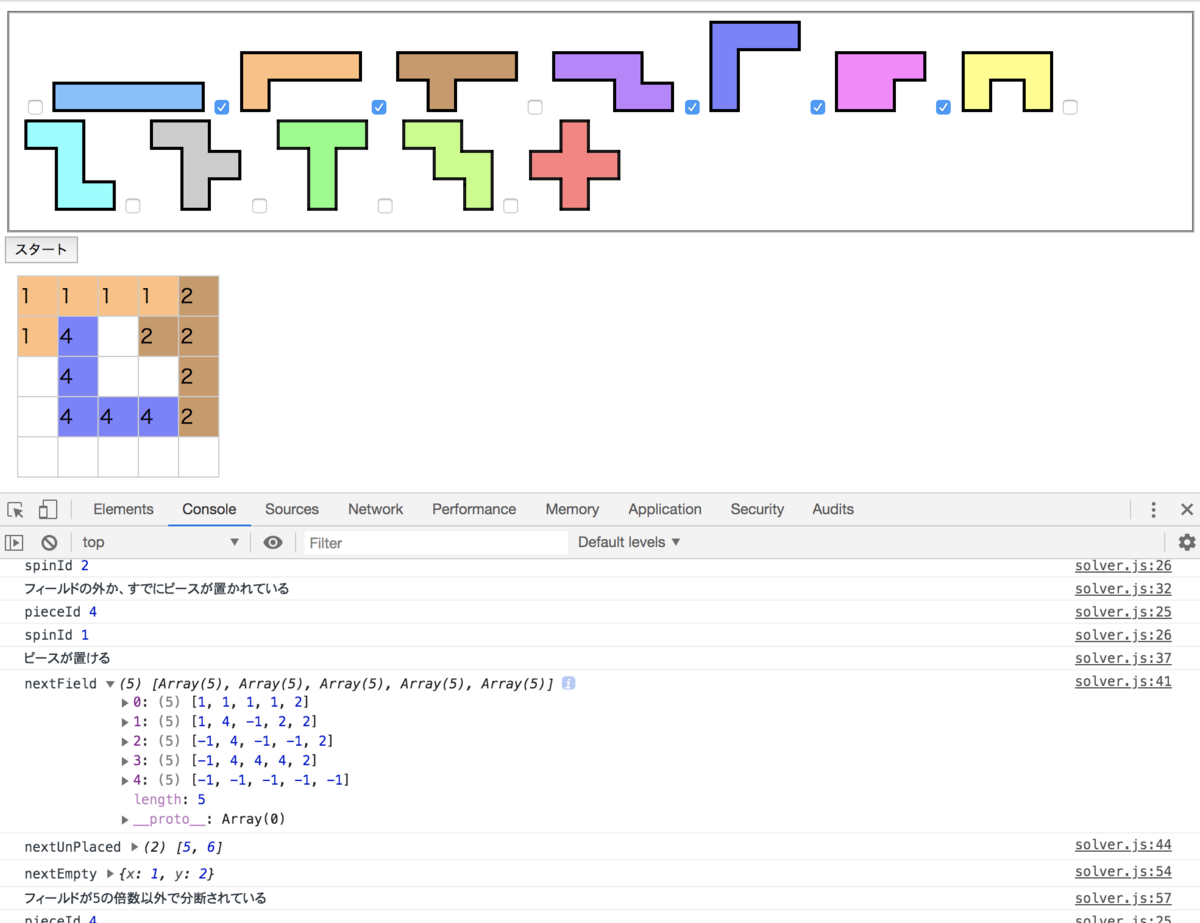Check the box before the green T piece
The height and width of the screenshot is (923, 1200).
(260, 206)
